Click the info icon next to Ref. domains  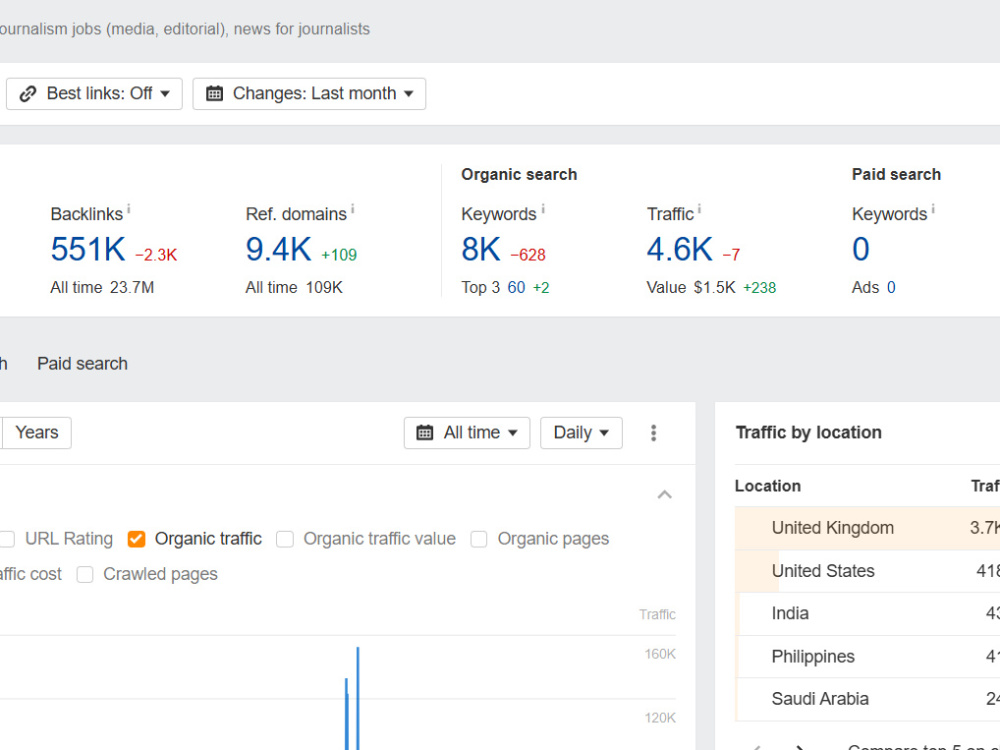click(352, 209)
